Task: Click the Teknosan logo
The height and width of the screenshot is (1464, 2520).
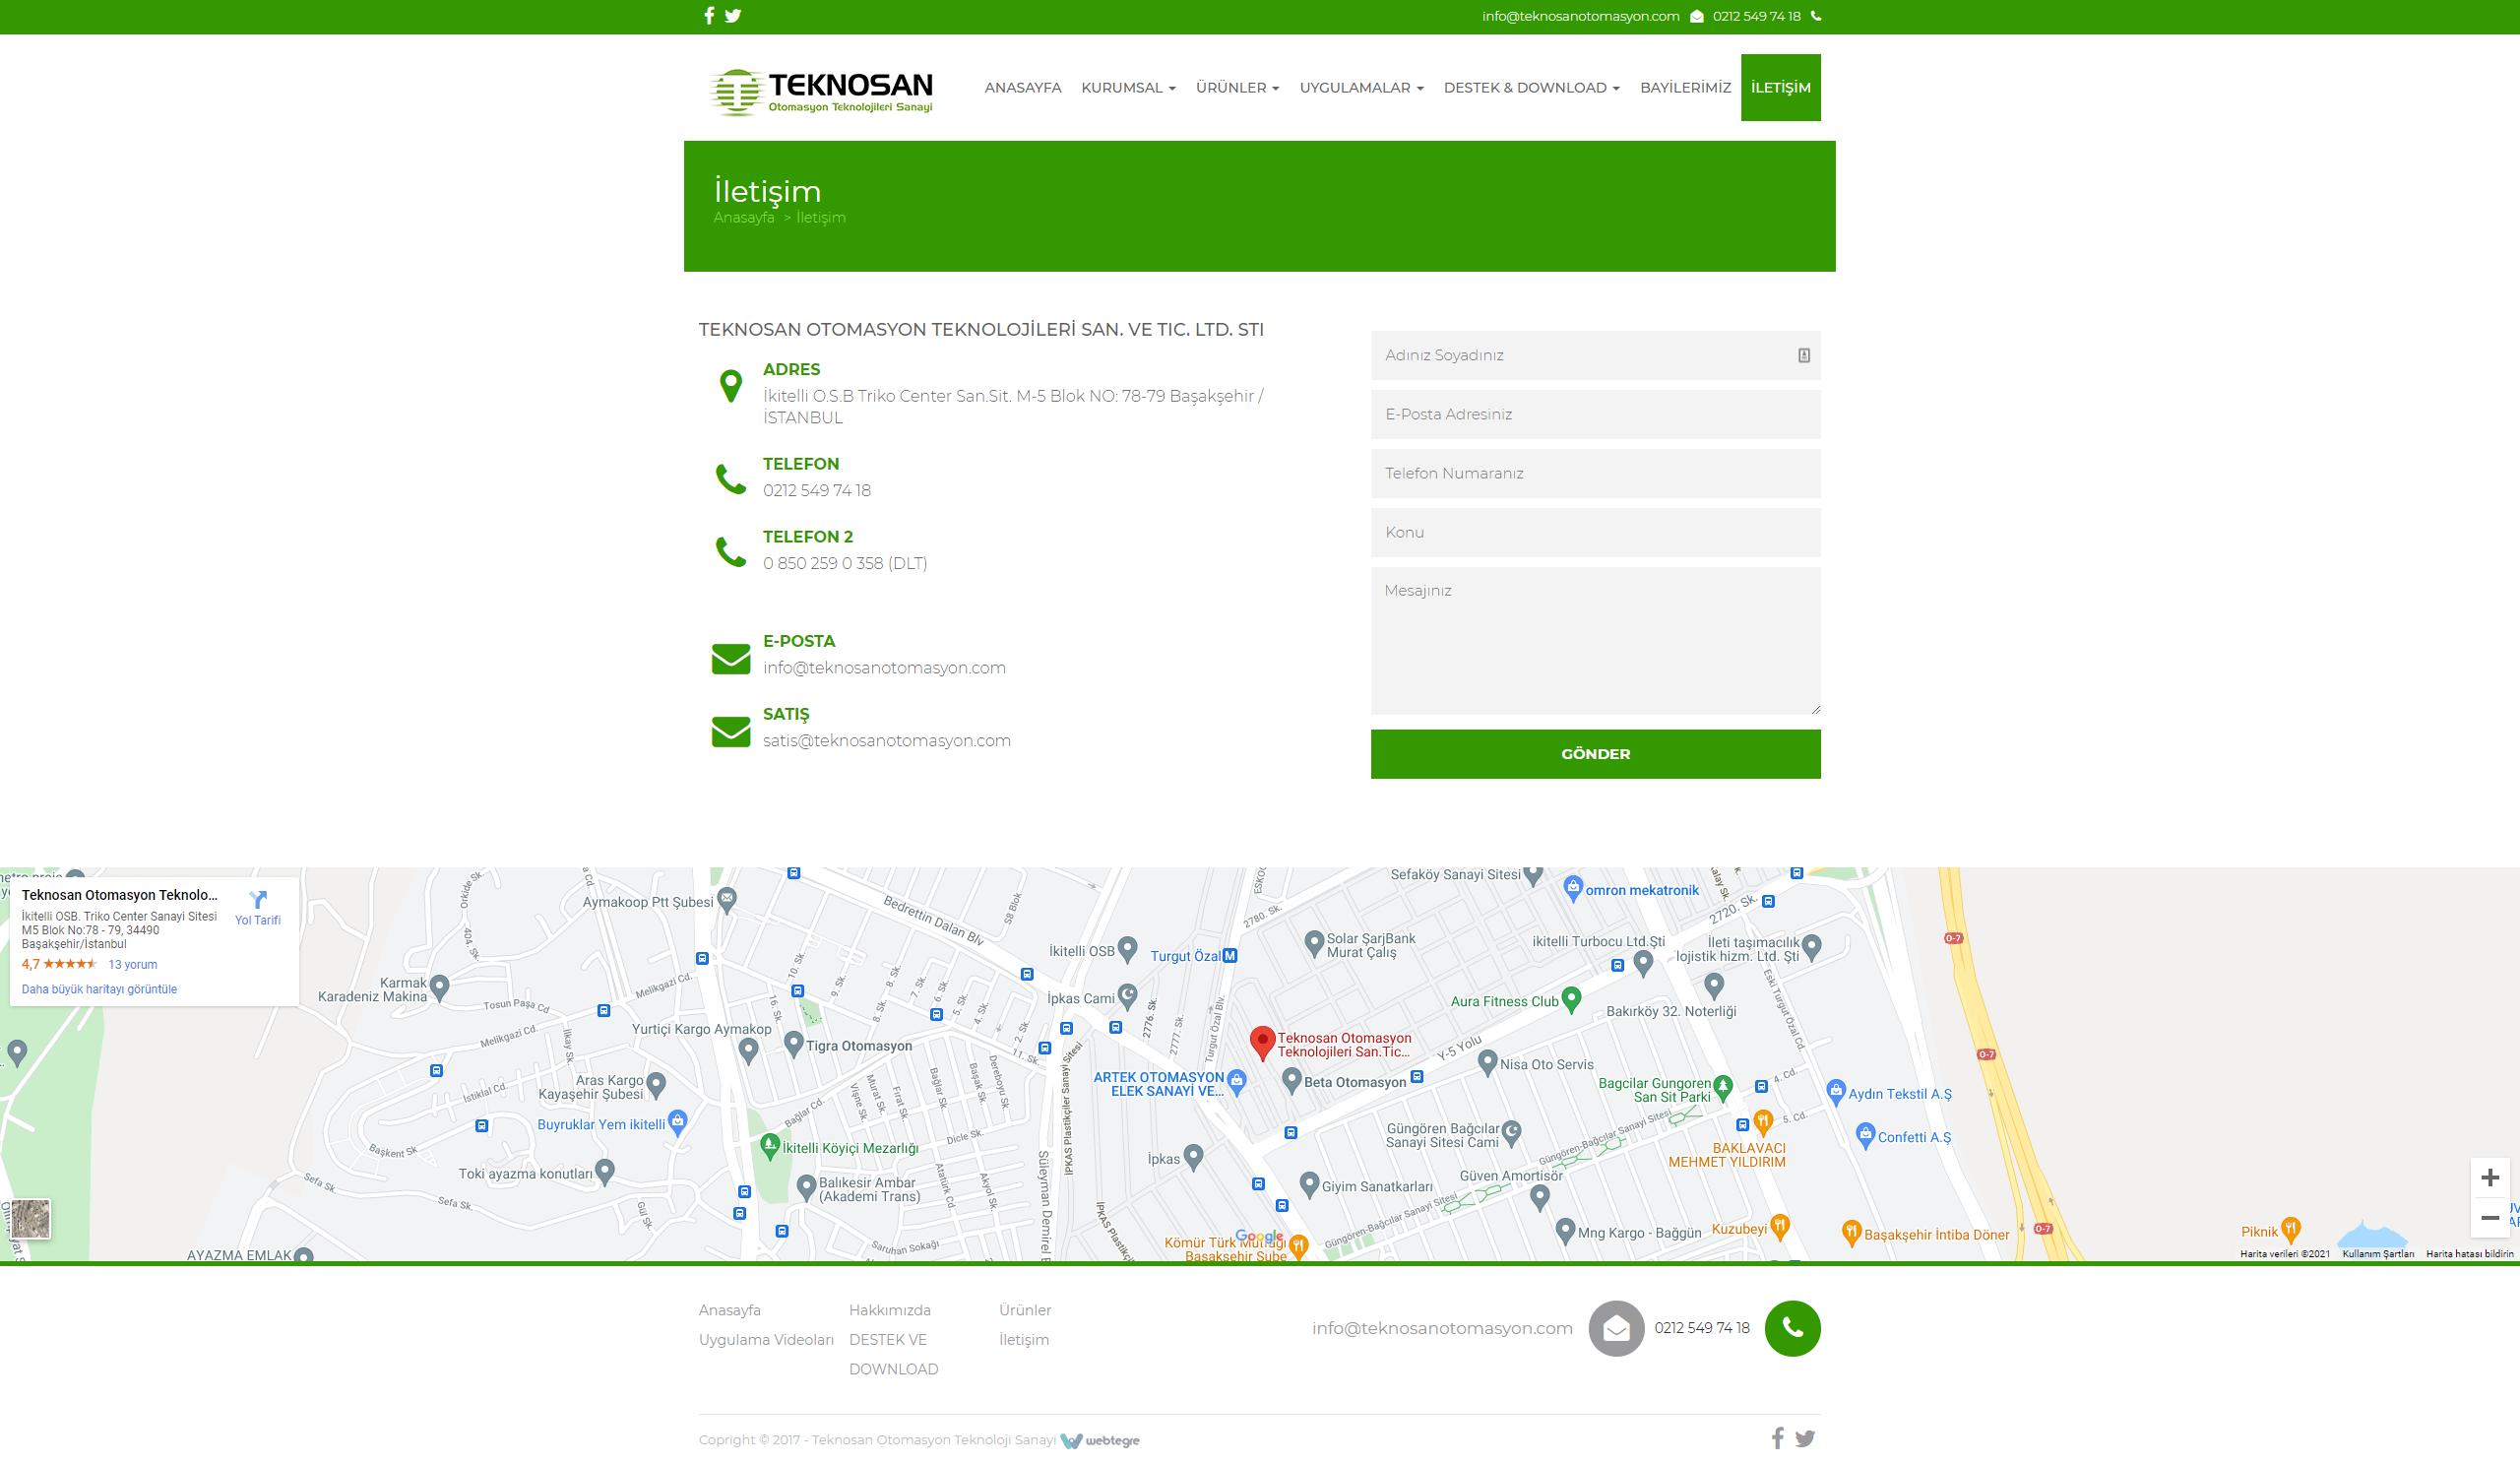Action: click(822, 92)
